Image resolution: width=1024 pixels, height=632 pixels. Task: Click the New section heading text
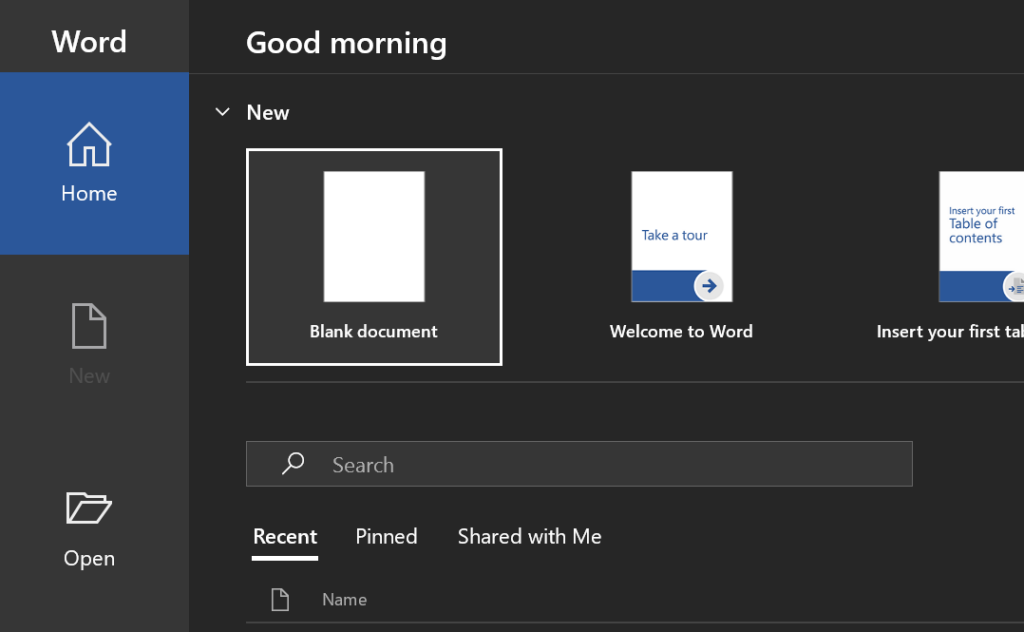pos(268,112)
